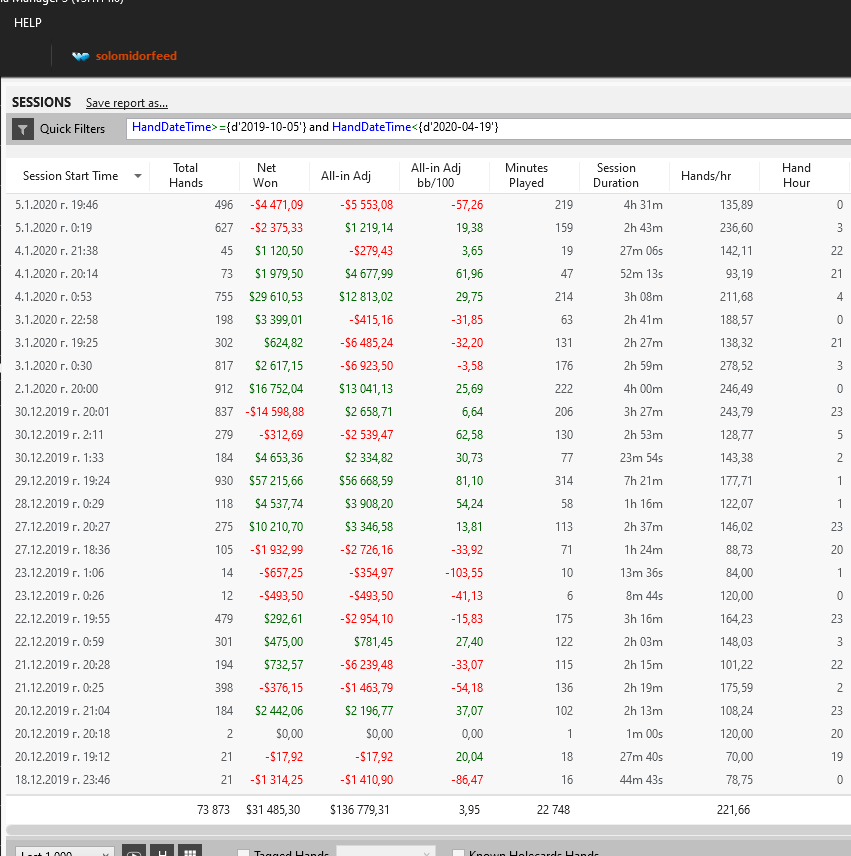Select the solomidorfeed player name
Viewport: 851px width, 856px height.
pyautogui.click(x=136, y=56)
